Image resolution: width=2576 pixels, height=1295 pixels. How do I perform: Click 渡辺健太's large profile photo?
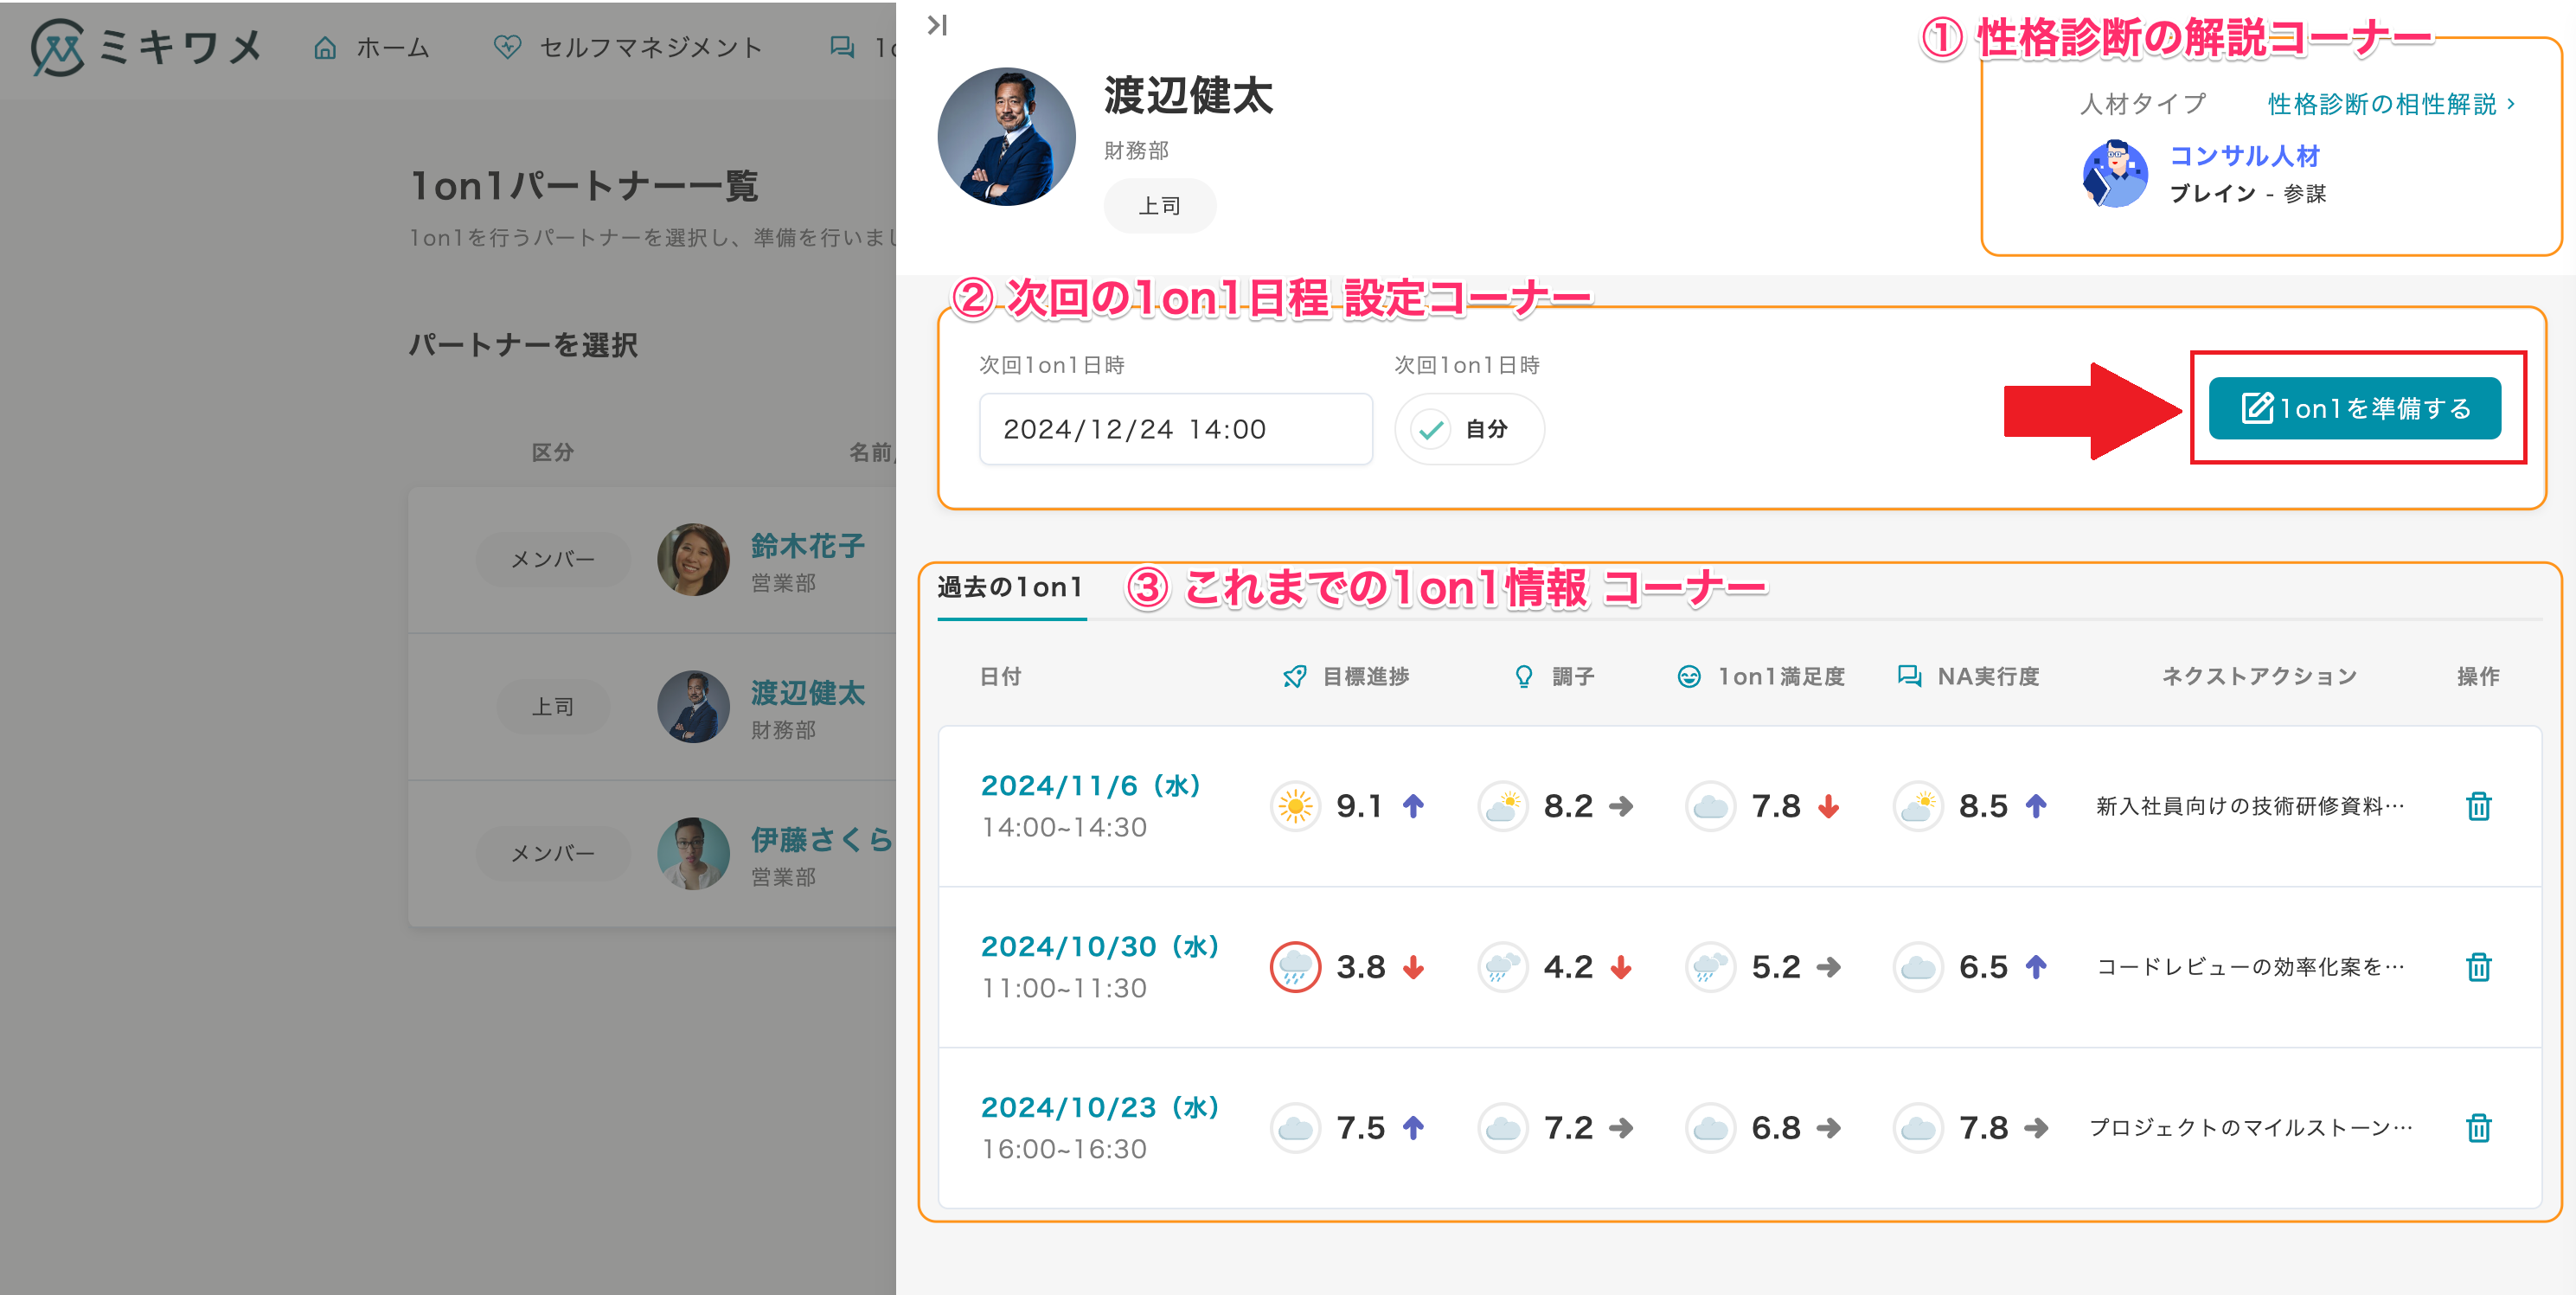click(1006, 137)
